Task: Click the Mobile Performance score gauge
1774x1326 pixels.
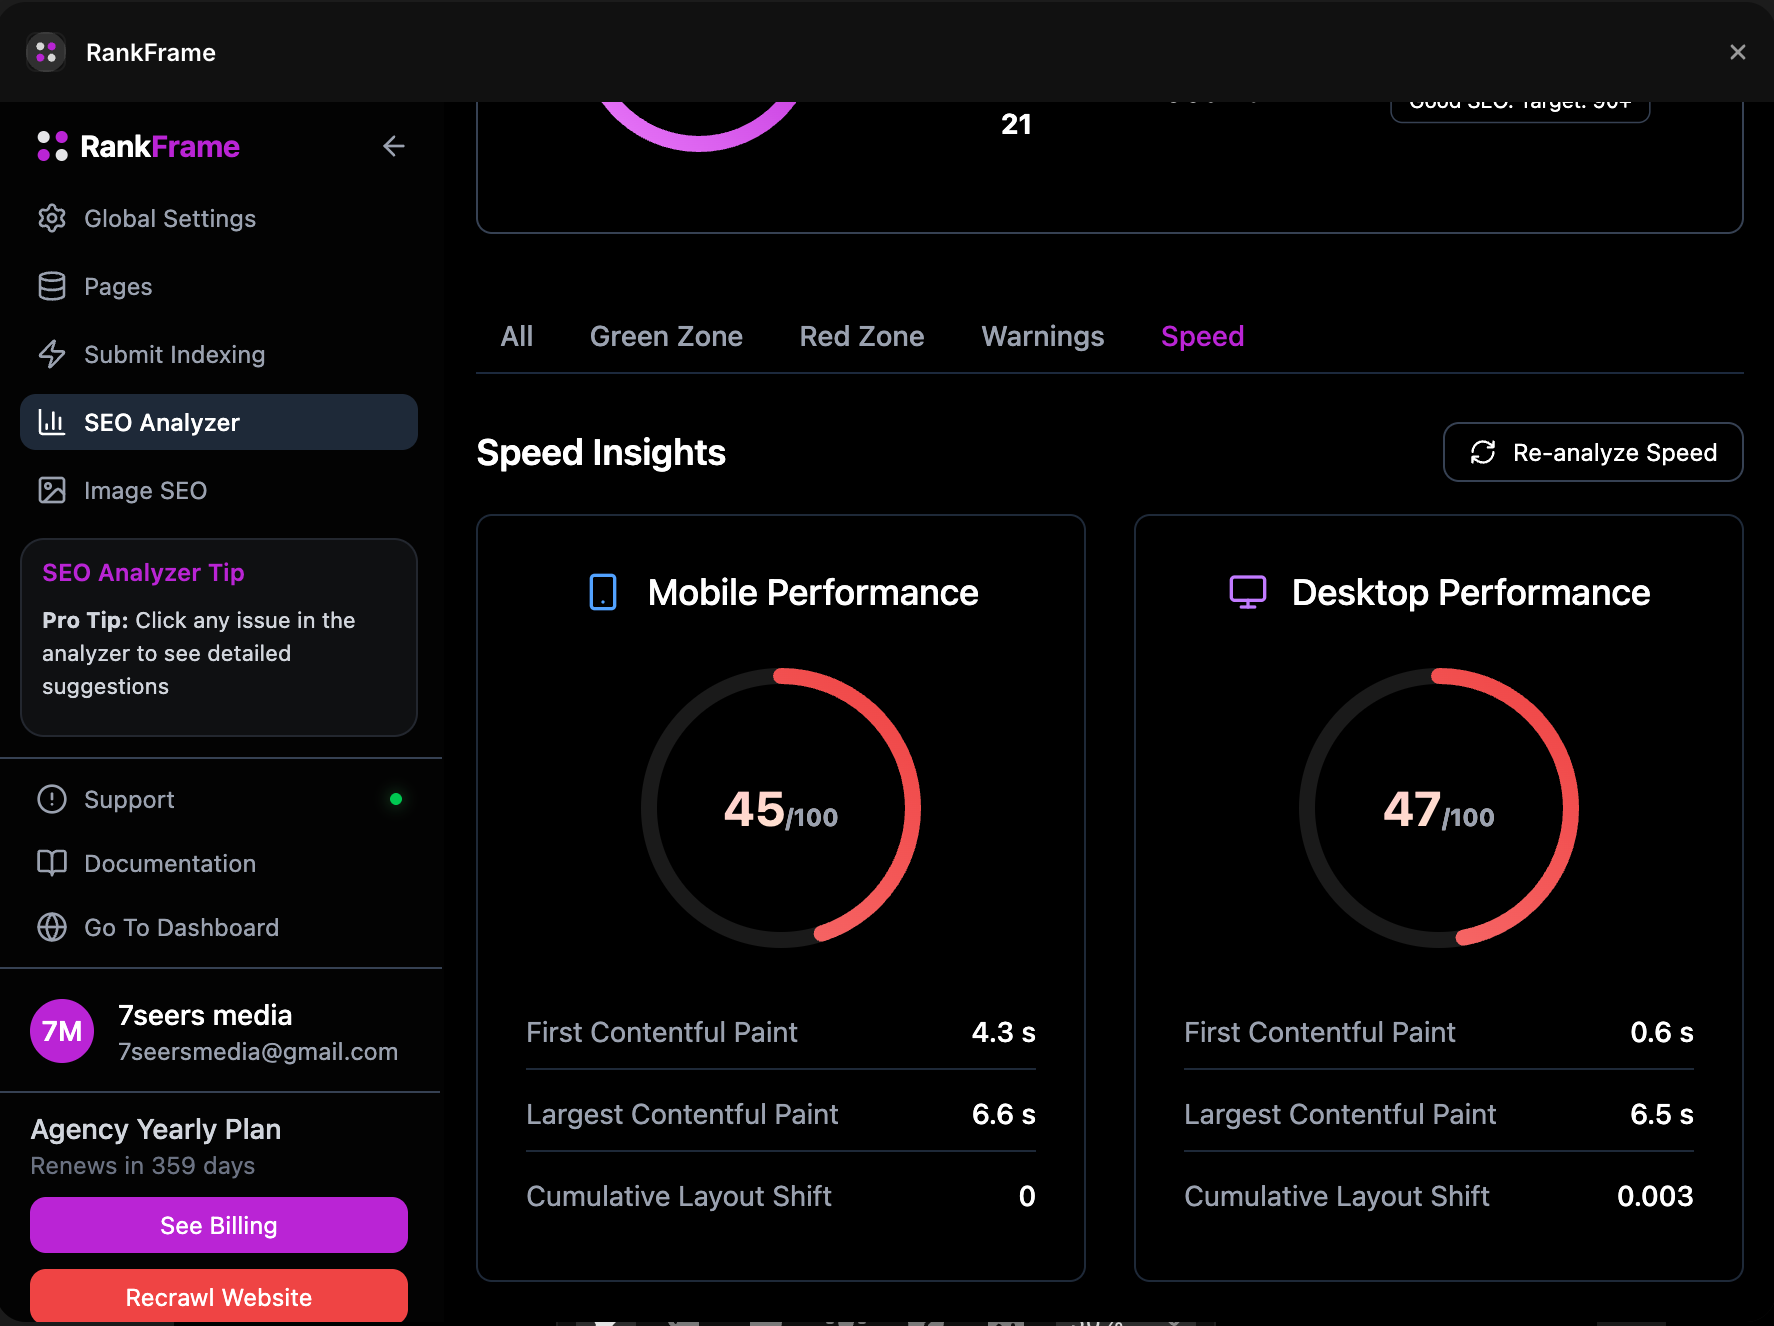Action: [x=781, y=808]
